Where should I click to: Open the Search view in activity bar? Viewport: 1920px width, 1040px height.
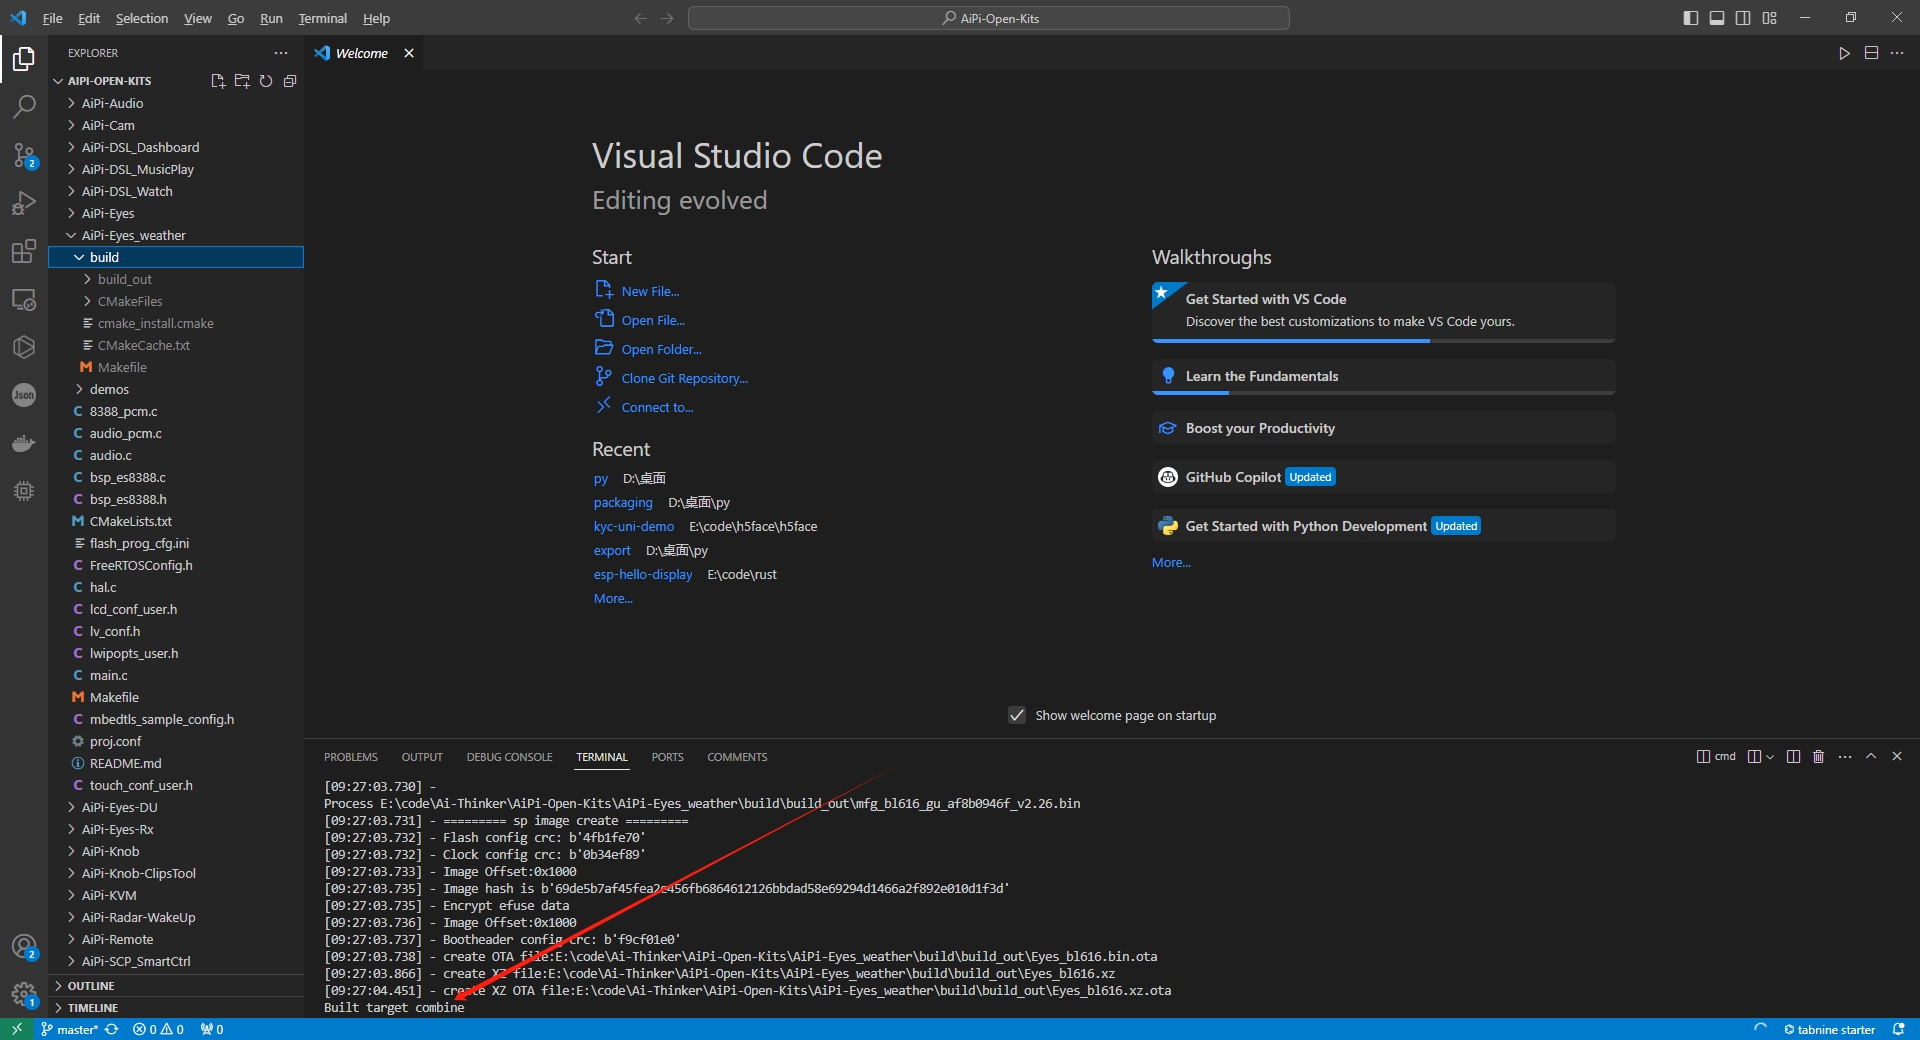click(24, 106)
